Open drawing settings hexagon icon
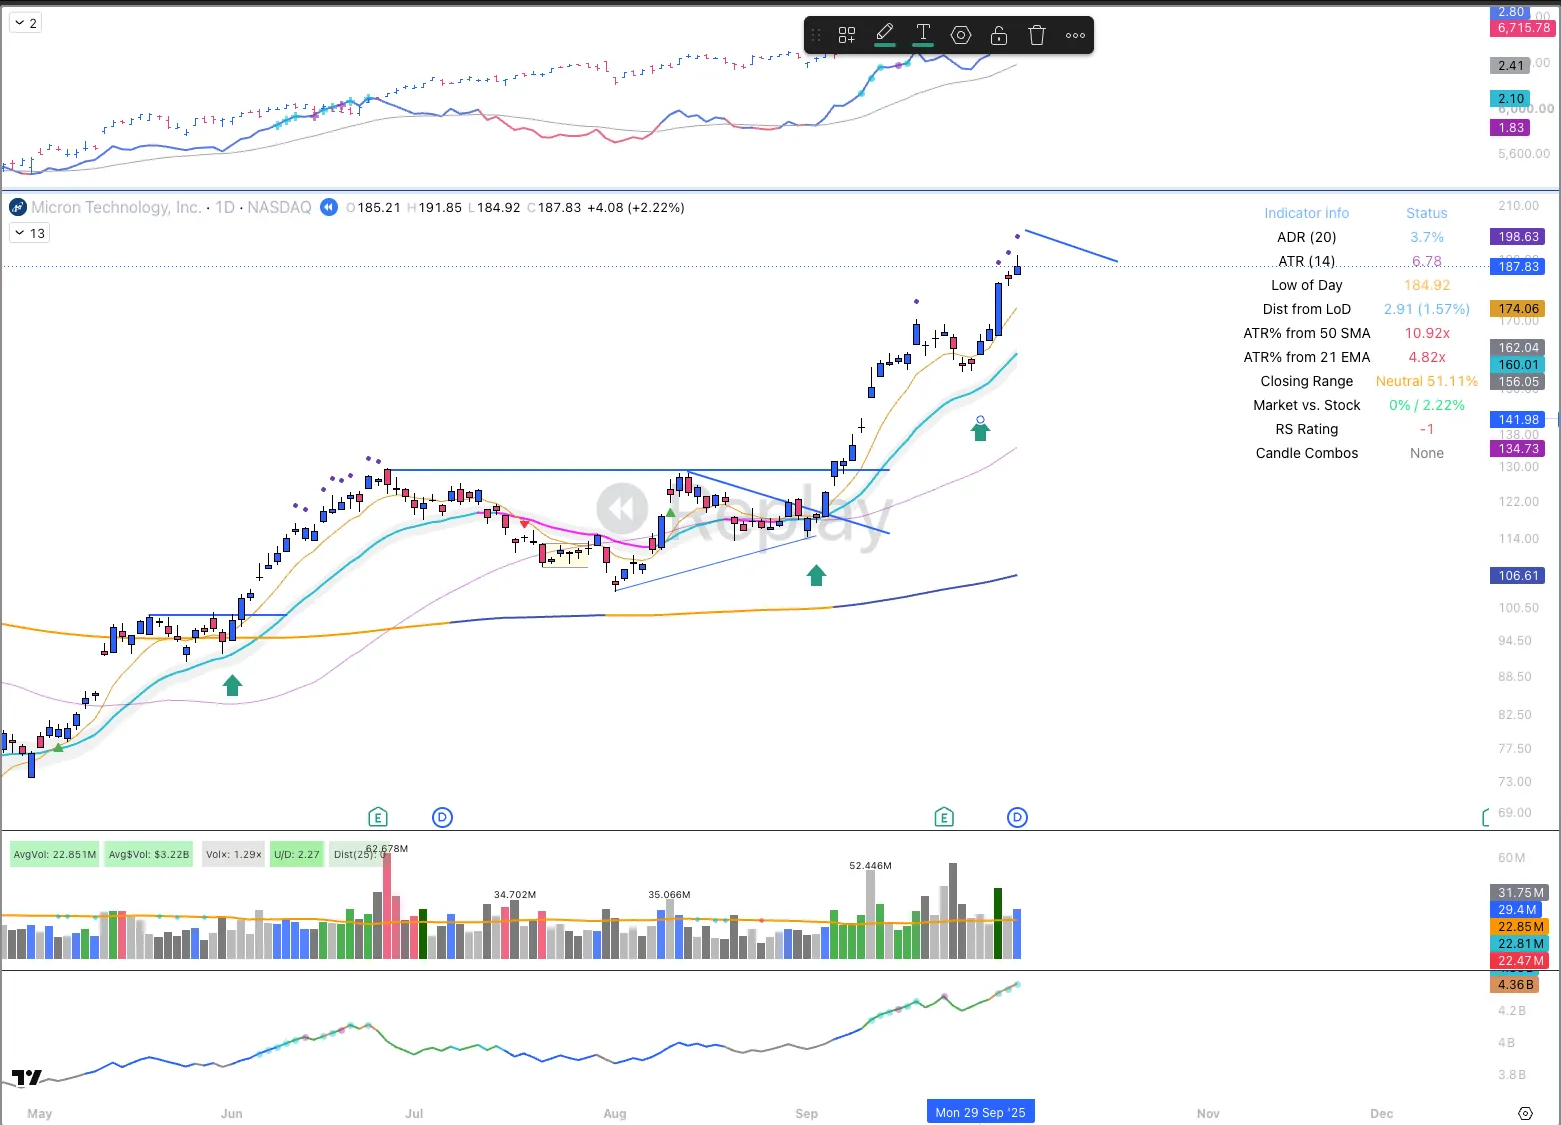 (961, 35)
